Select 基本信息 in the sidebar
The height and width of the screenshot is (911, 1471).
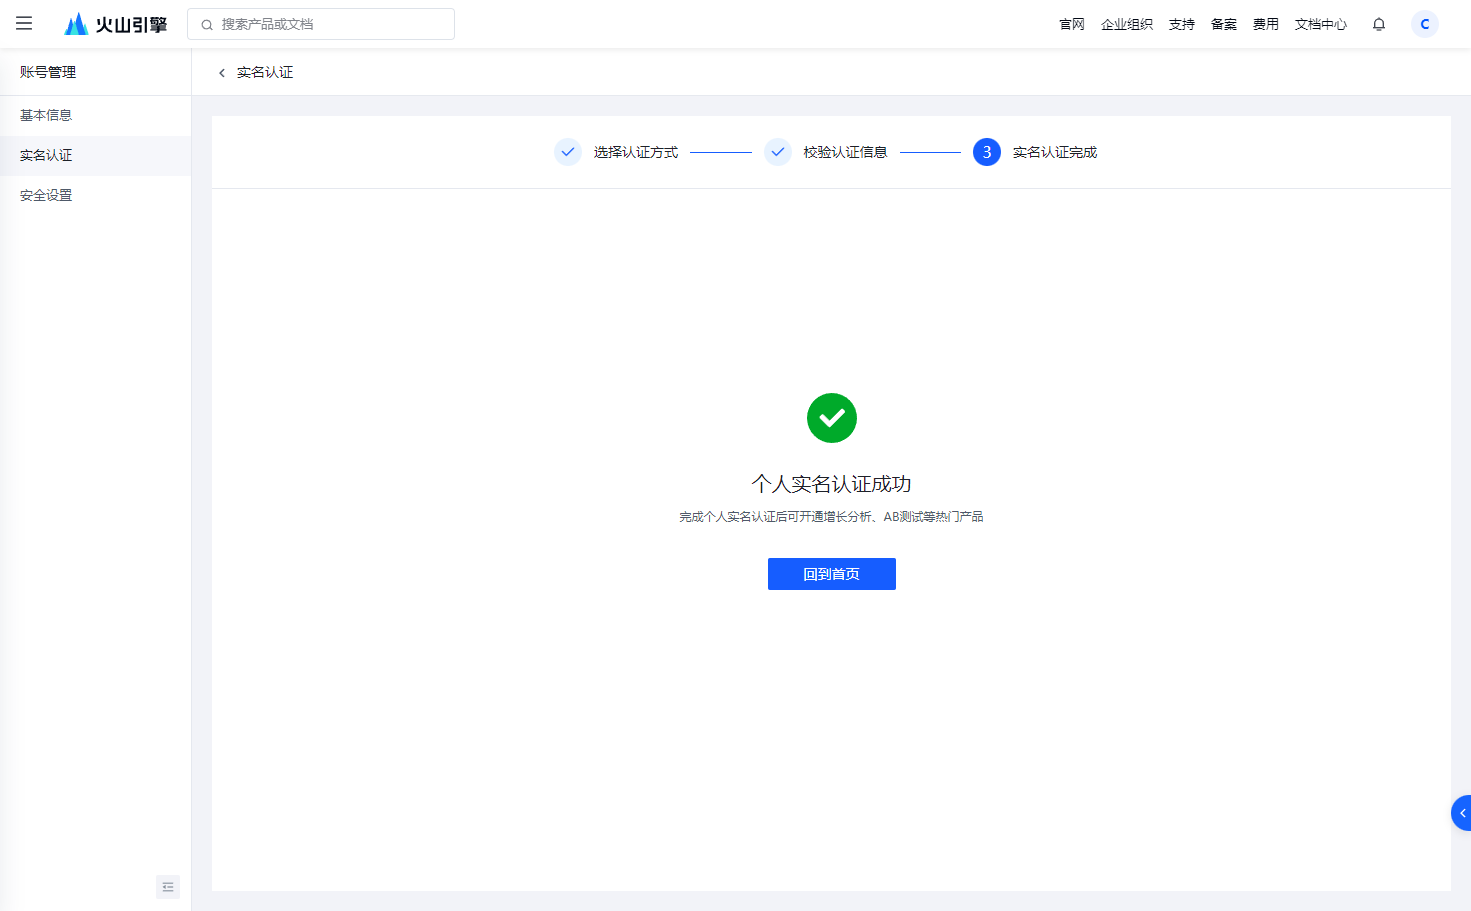[x=95, y=115]
